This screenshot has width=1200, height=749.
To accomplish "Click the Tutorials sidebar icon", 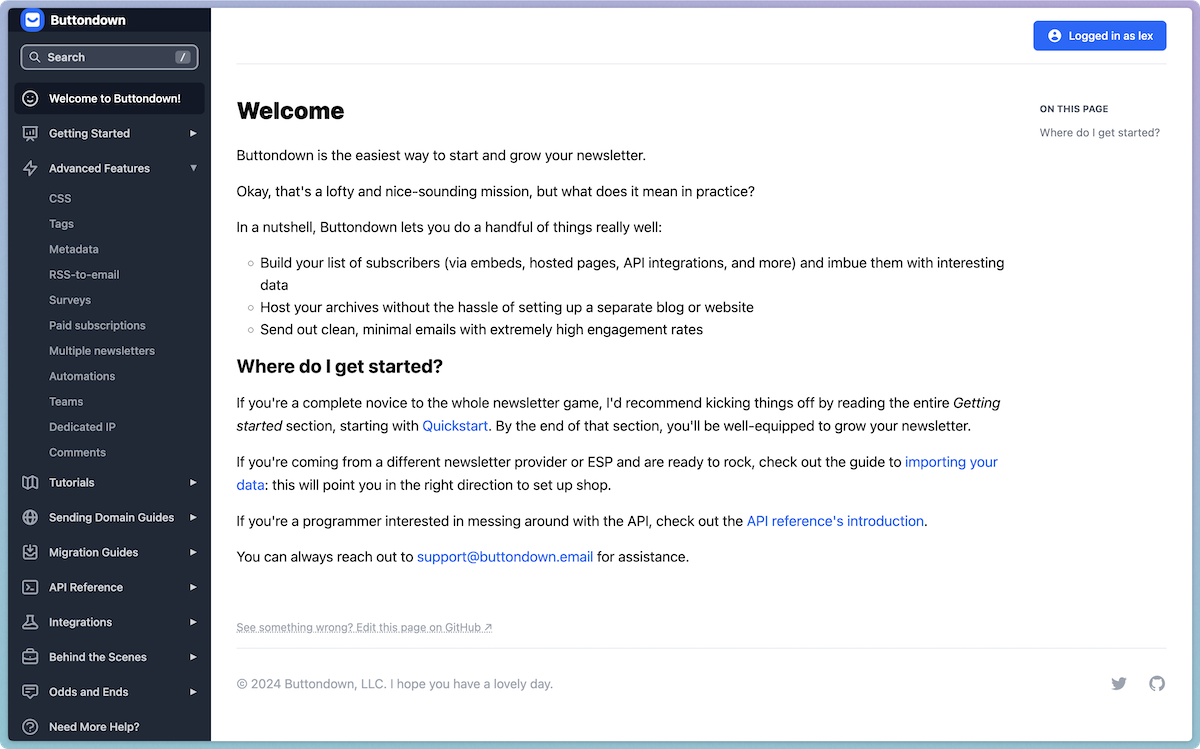I will (30, 482).
